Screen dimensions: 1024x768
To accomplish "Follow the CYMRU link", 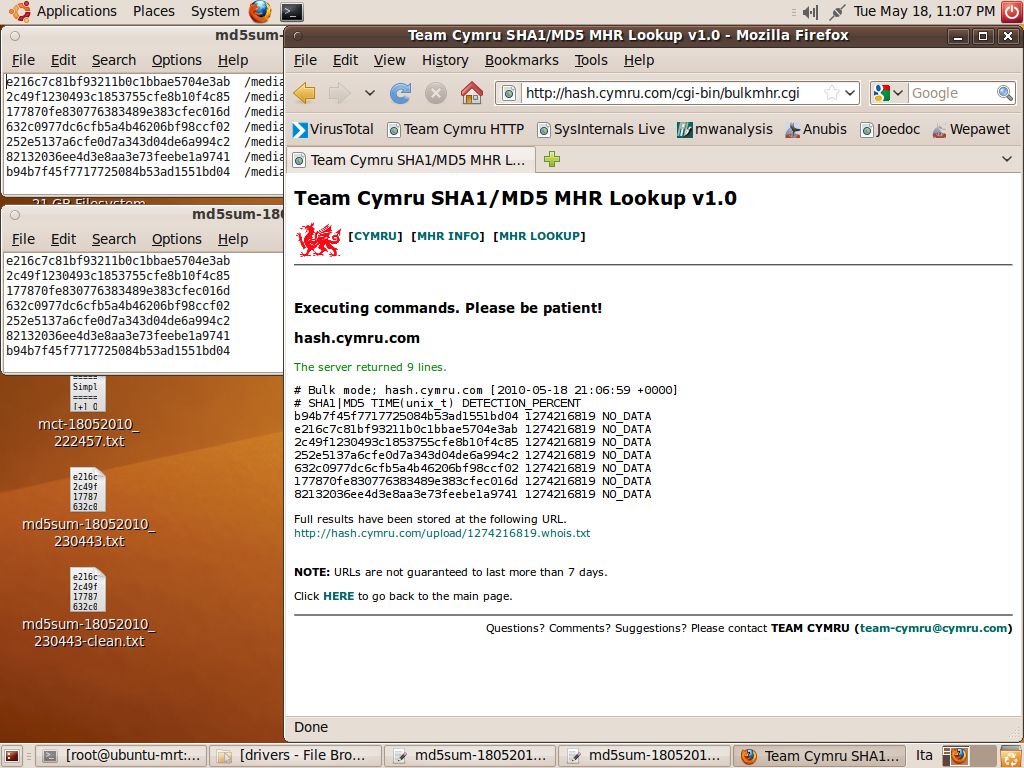I will [375, 236].
